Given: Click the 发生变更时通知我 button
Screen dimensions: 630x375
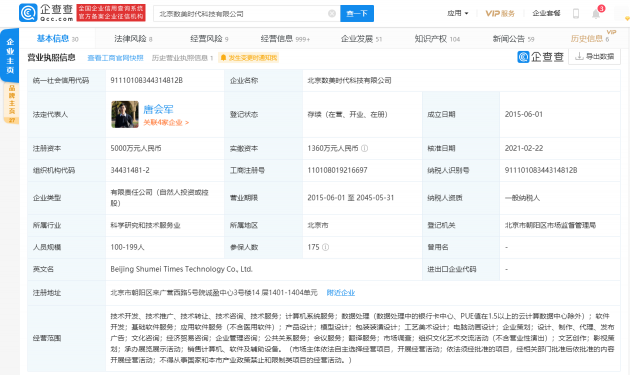Looking at the screenshot, I should (x=249, y=58).
